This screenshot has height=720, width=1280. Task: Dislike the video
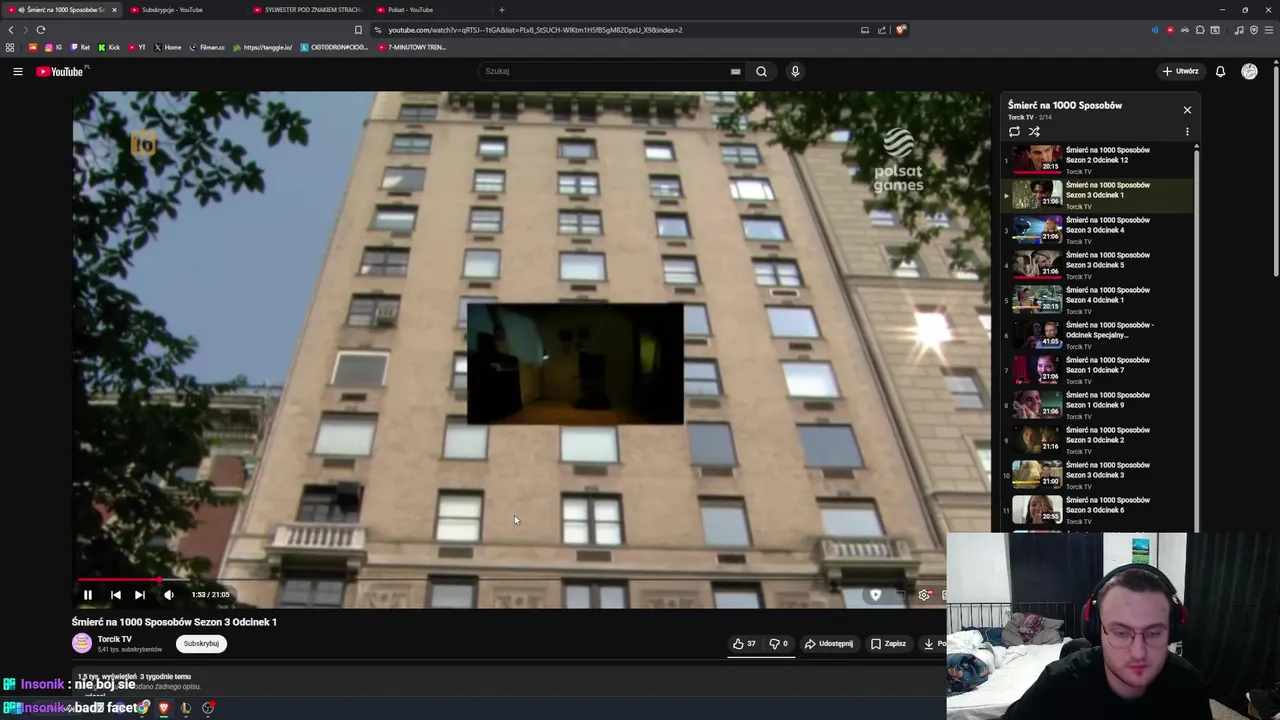point(778,644)
